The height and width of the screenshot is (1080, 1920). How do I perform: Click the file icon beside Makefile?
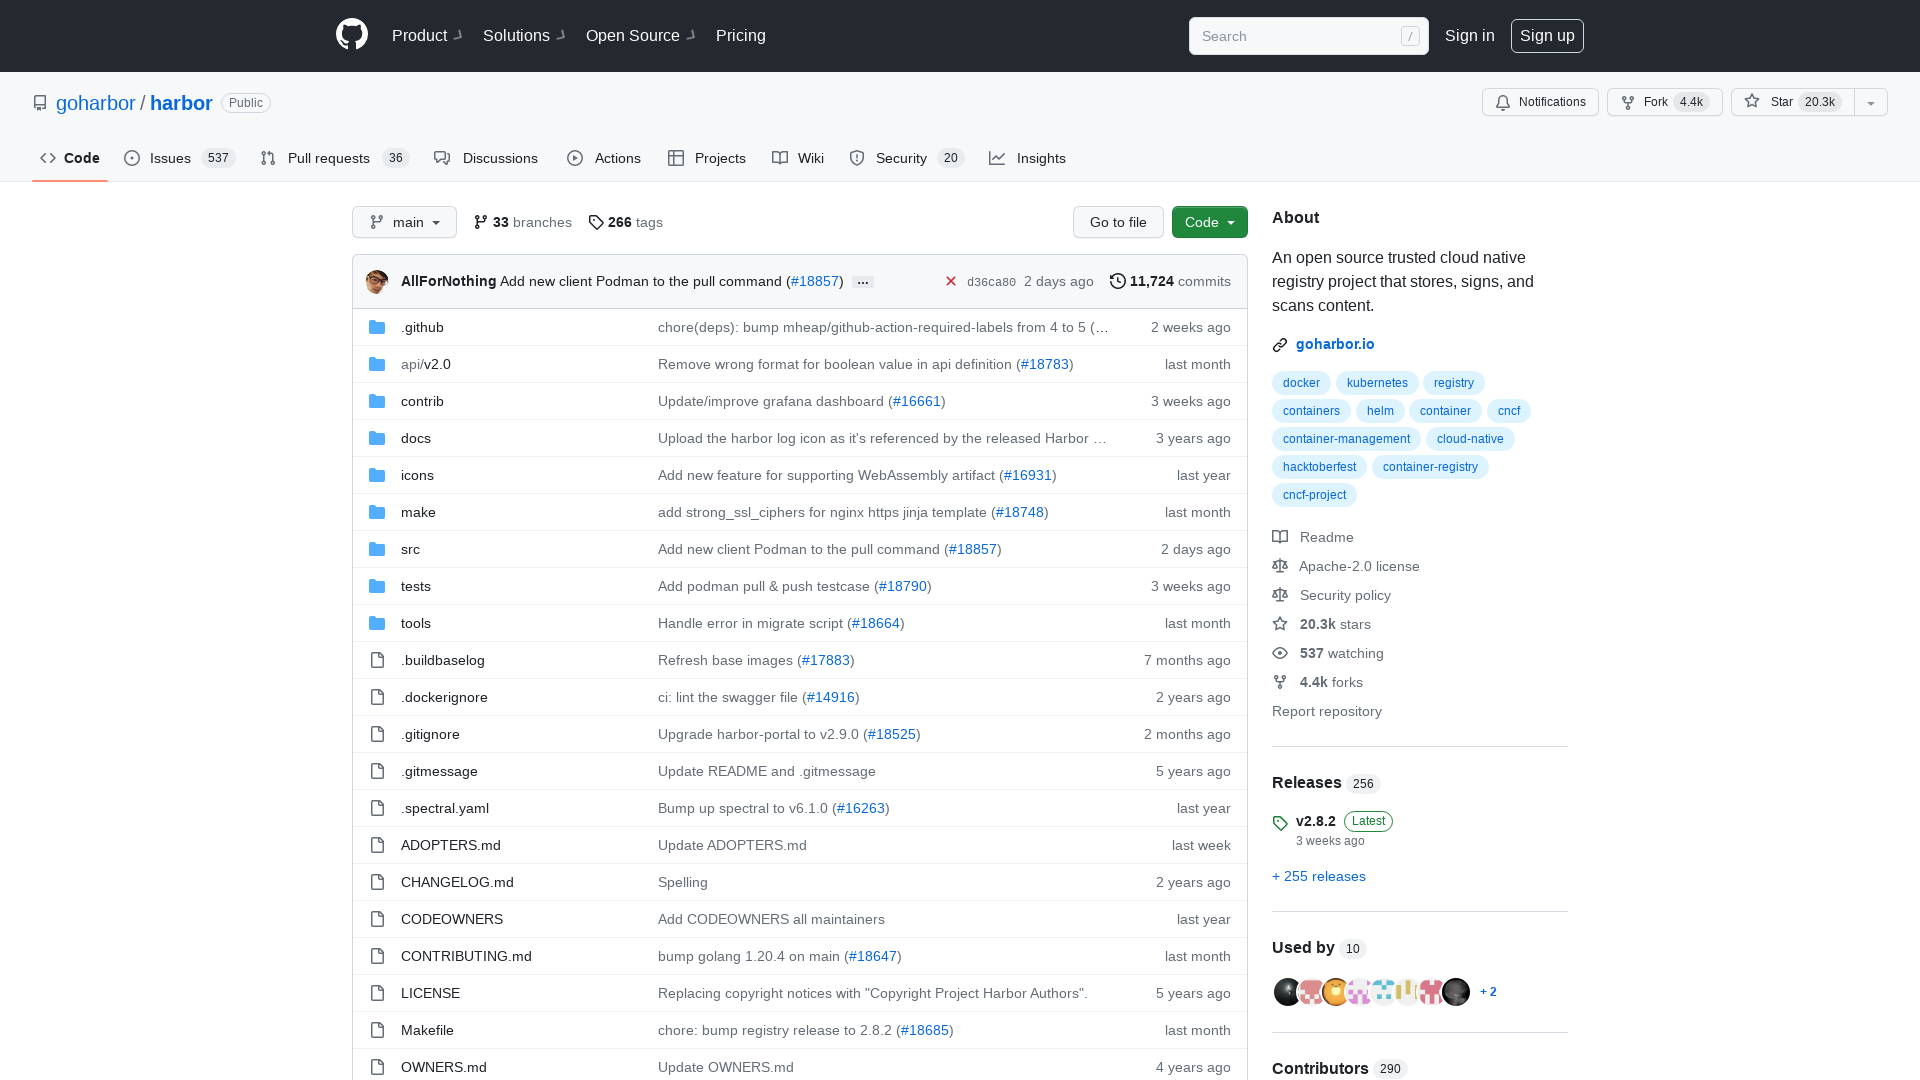coord(377,1030)
